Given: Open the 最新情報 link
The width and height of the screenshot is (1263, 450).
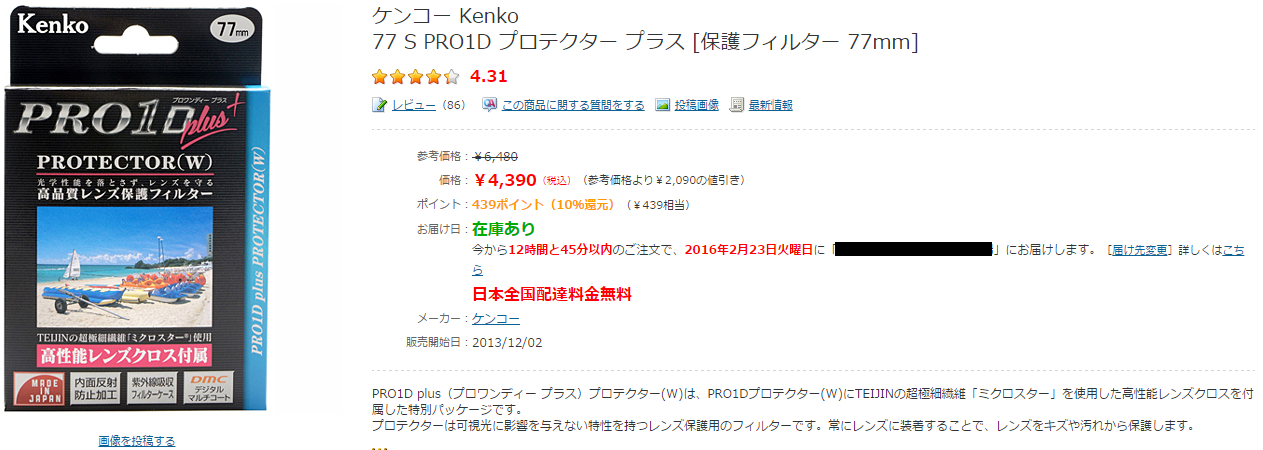Looking at the screenshot, I should [x=770, y=105].
